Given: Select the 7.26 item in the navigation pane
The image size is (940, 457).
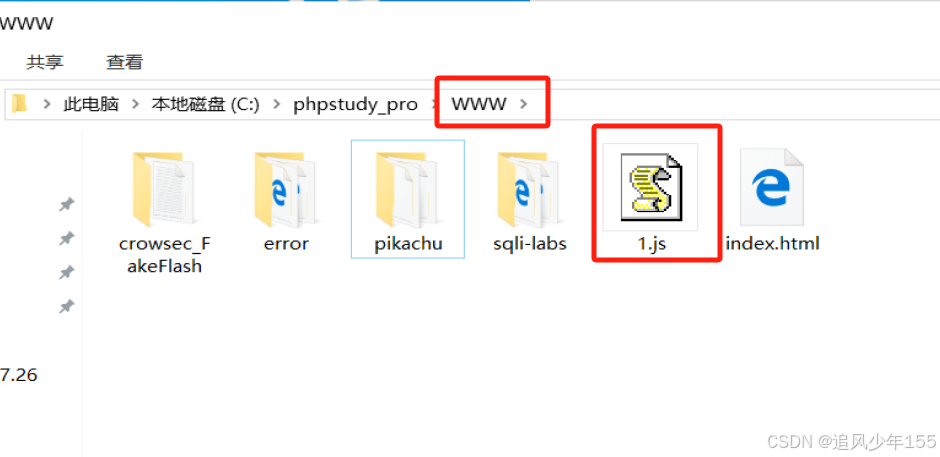Looking at the screenshot, I should (19, 375).
